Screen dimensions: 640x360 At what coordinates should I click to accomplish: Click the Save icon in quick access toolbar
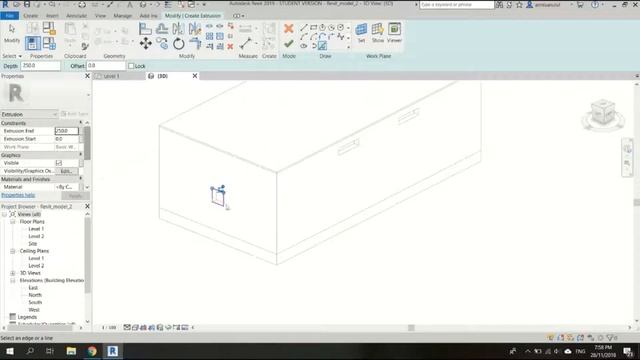[x=27, y=4]
